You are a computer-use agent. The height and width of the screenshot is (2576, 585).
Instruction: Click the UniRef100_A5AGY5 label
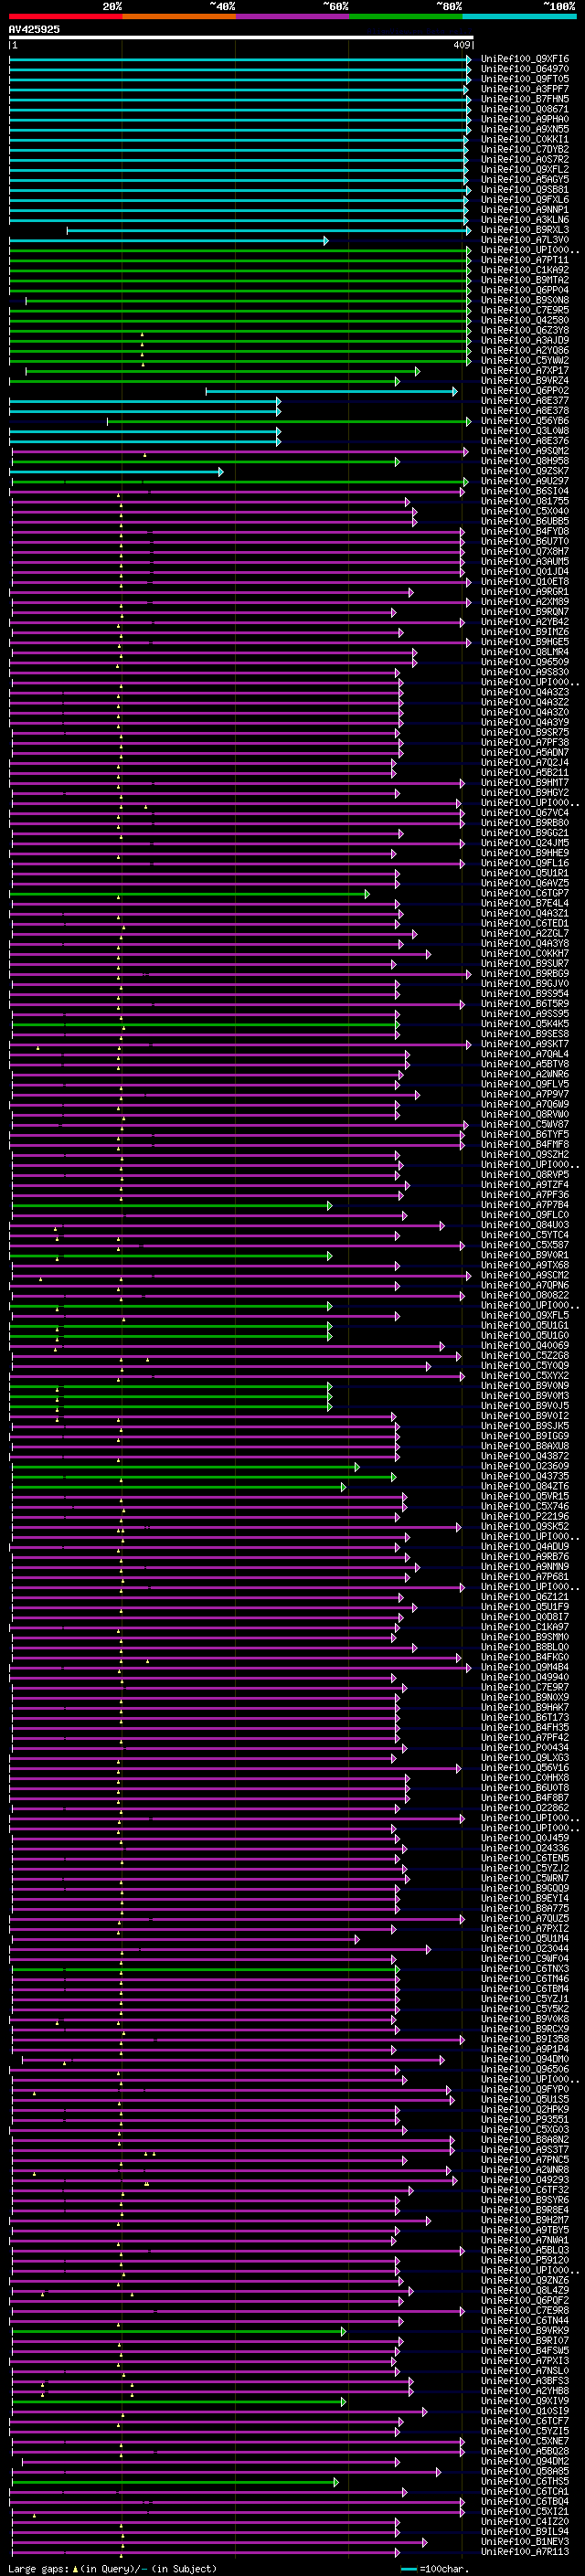[x=524, y=179]
